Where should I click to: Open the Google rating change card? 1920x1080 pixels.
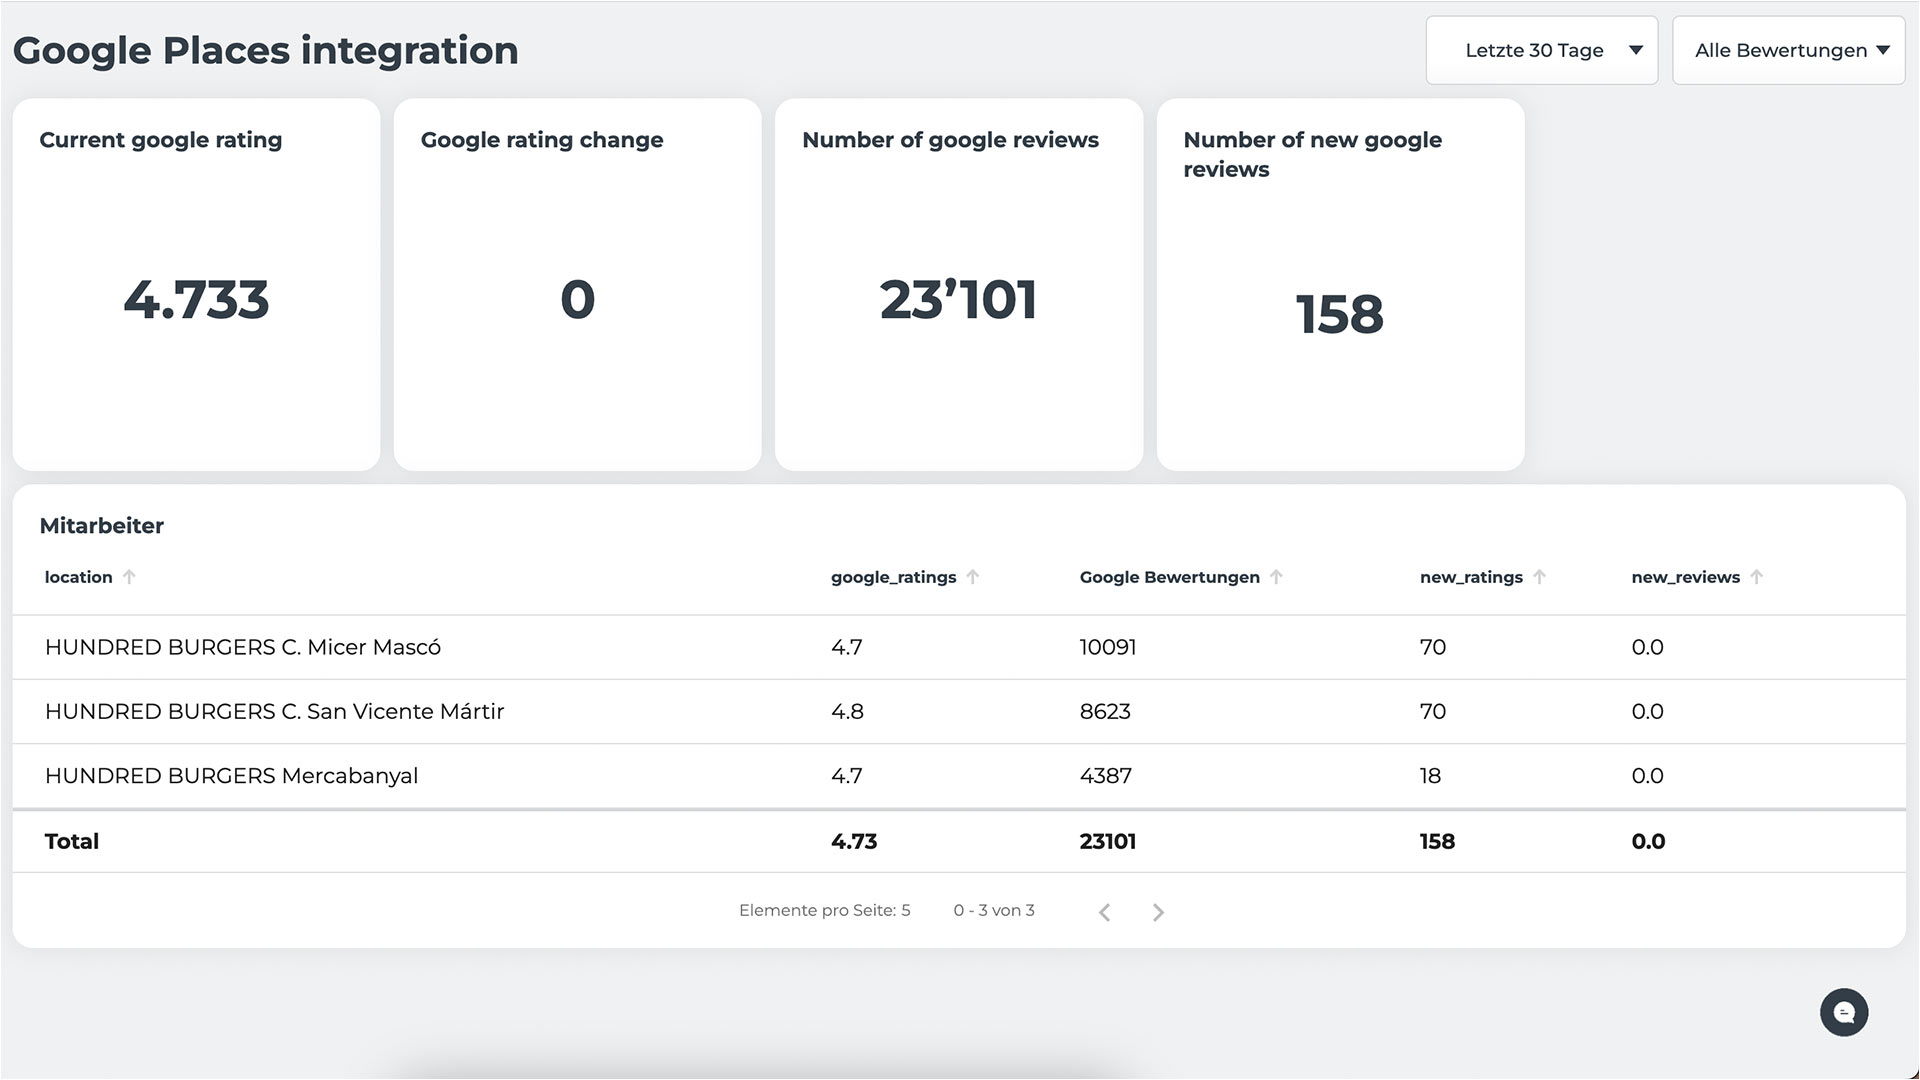577,284
